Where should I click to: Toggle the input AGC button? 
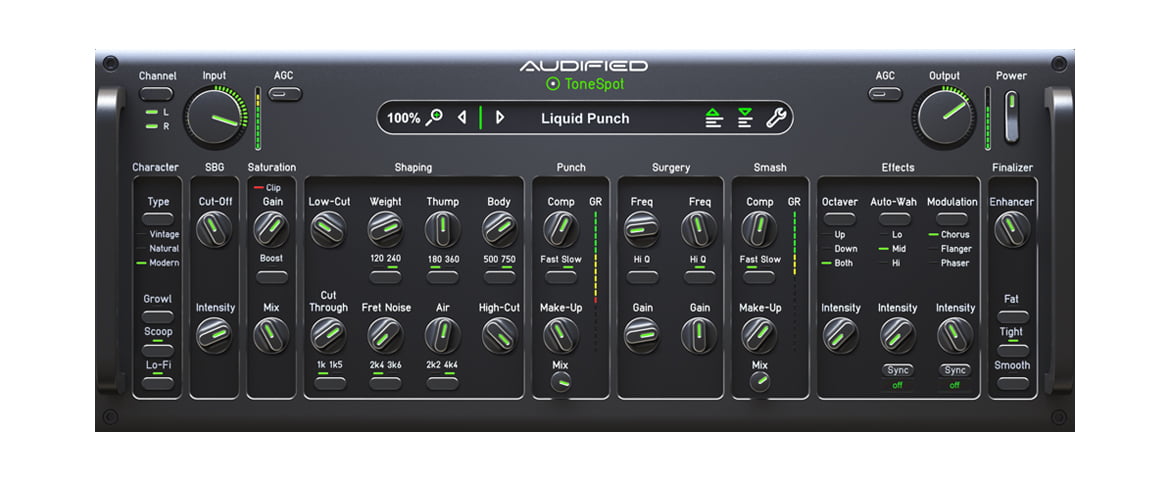[x=284, y=94]
